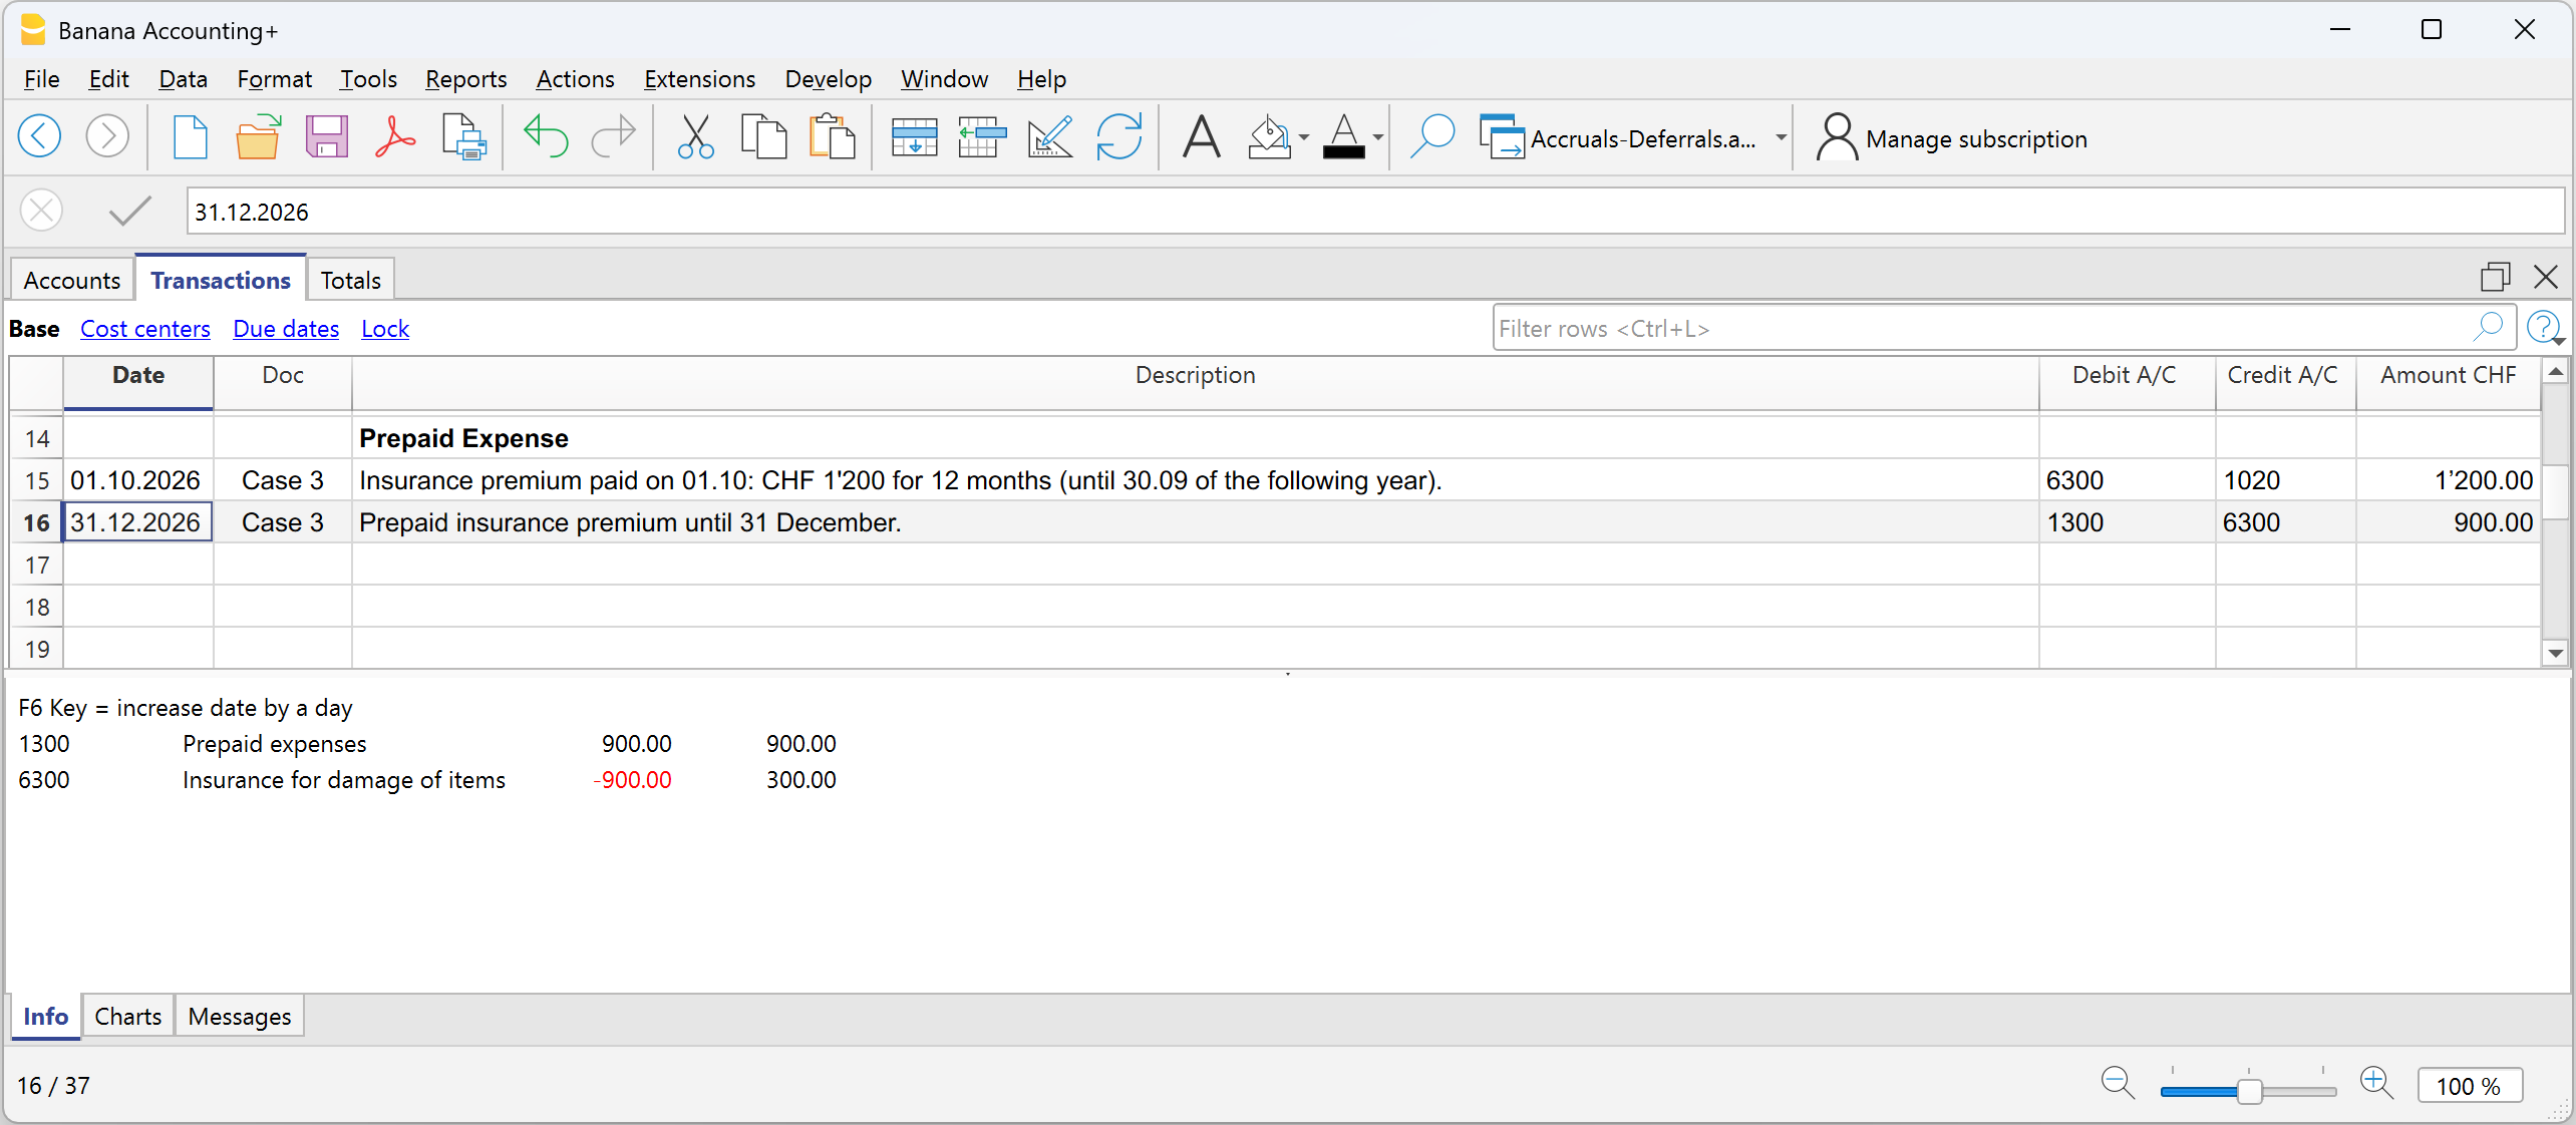Viewport: 2576px width, 1125px height.
Task: Switch to the Totals tab
Action: [x=350, y=280]
